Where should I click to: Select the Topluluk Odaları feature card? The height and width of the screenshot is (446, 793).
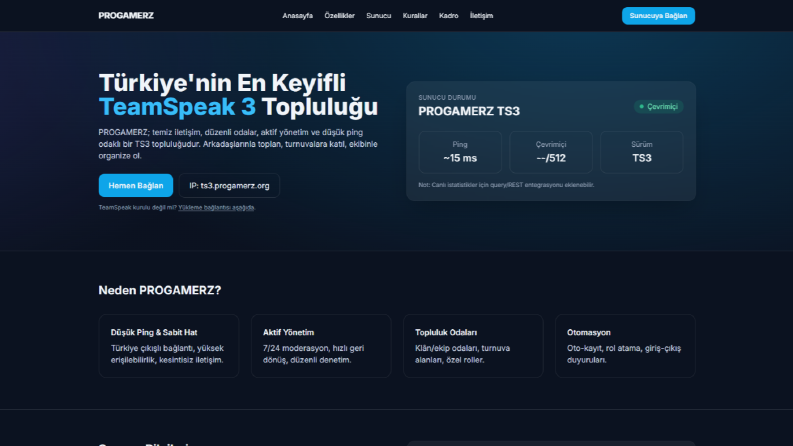(473, 346)
